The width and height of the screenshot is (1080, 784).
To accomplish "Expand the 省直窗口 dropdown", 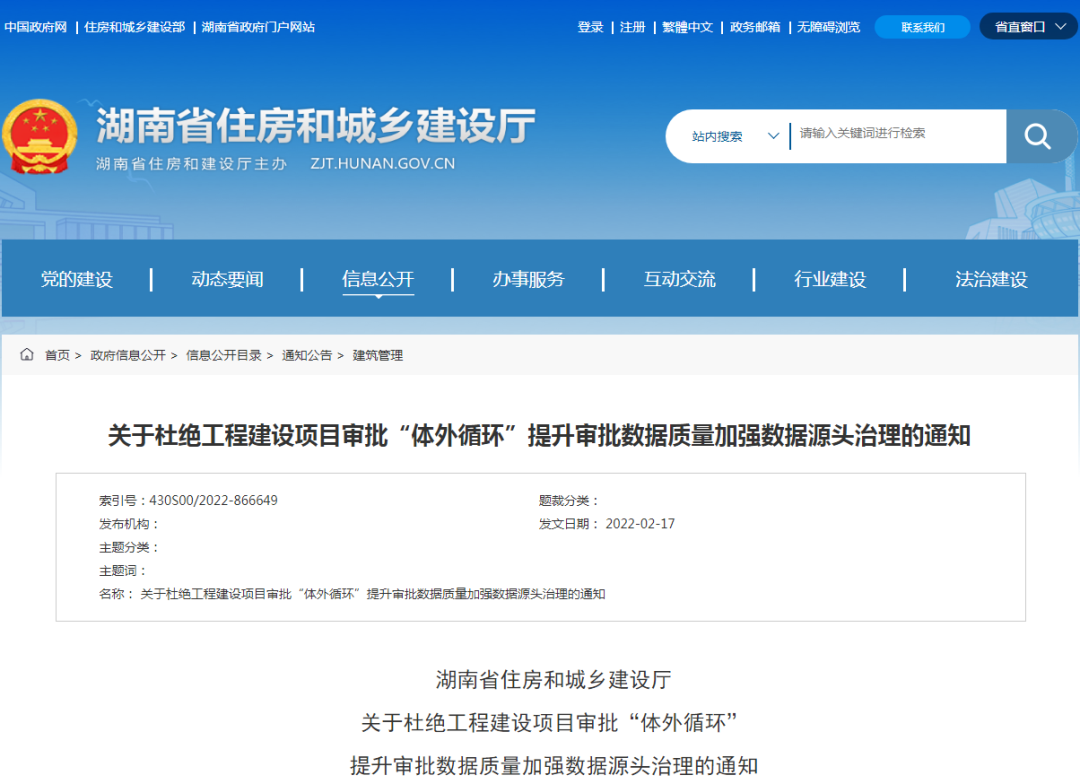I will (x=1029, y=27).
